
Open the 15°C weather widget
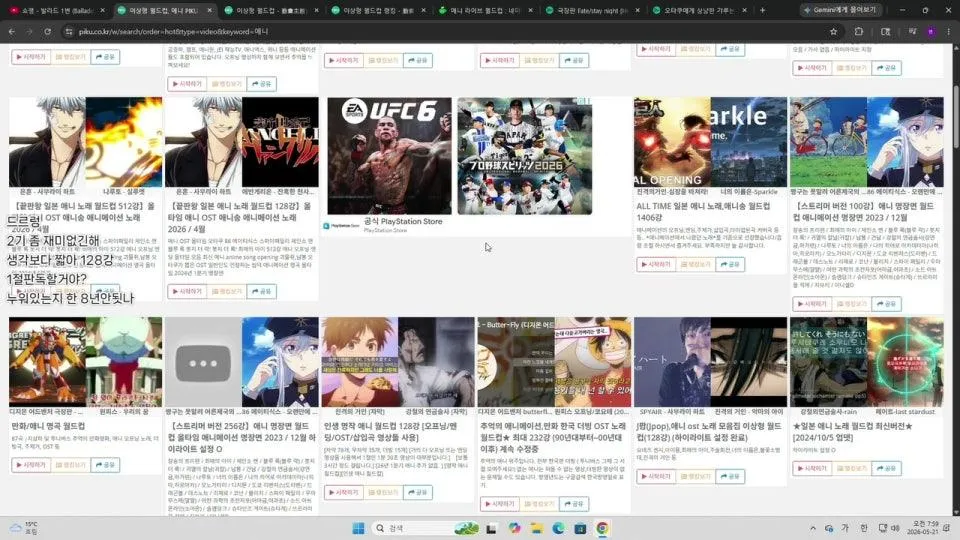click(x=23, y=528)
